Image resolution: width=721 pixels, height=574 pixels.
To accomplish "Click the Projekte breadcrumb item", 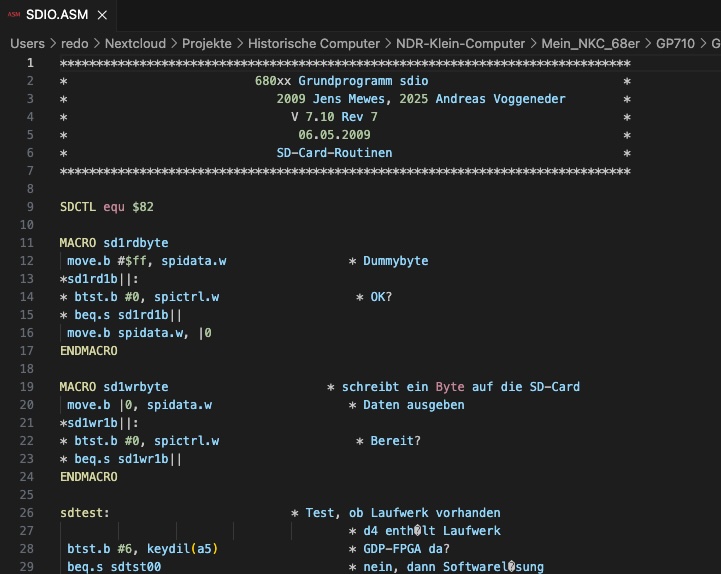I will 207,43.
